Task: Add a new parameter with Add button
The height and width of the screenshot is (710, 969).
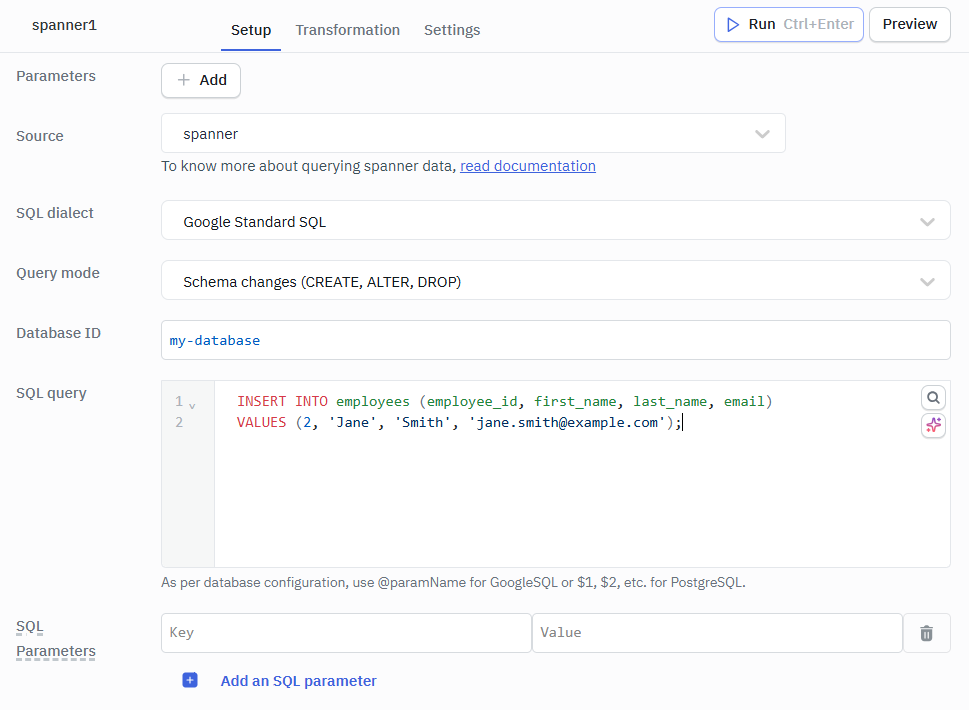Action: pos(201,80)
